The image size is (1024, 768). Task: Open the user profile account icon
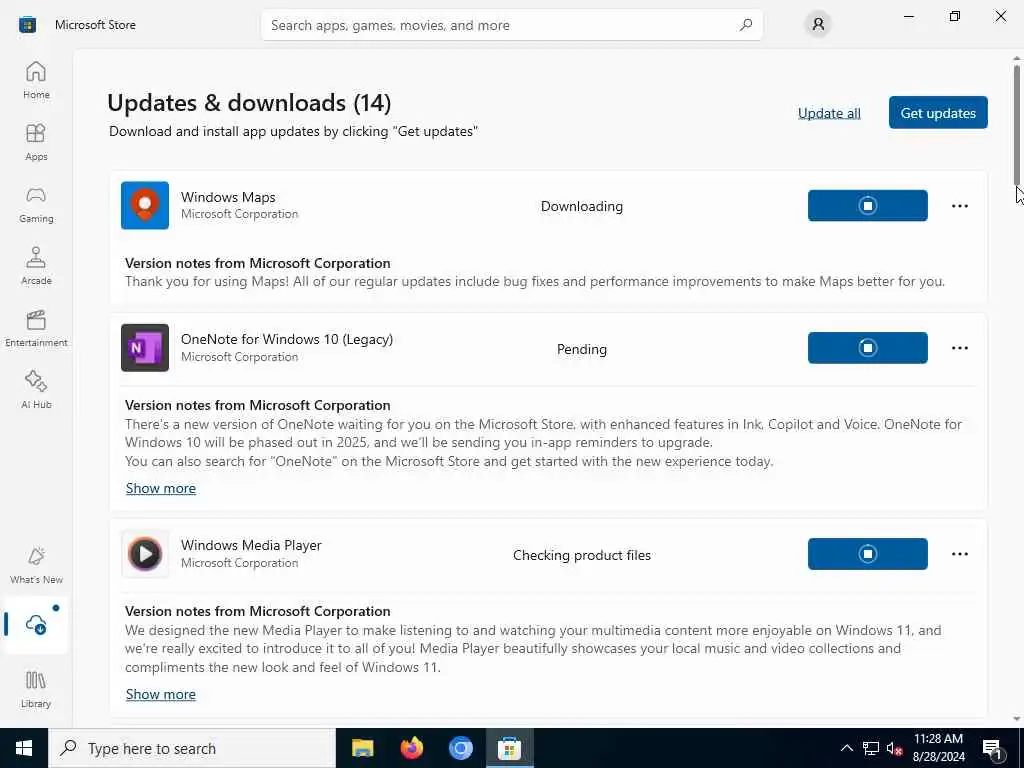tap(818, 25)
